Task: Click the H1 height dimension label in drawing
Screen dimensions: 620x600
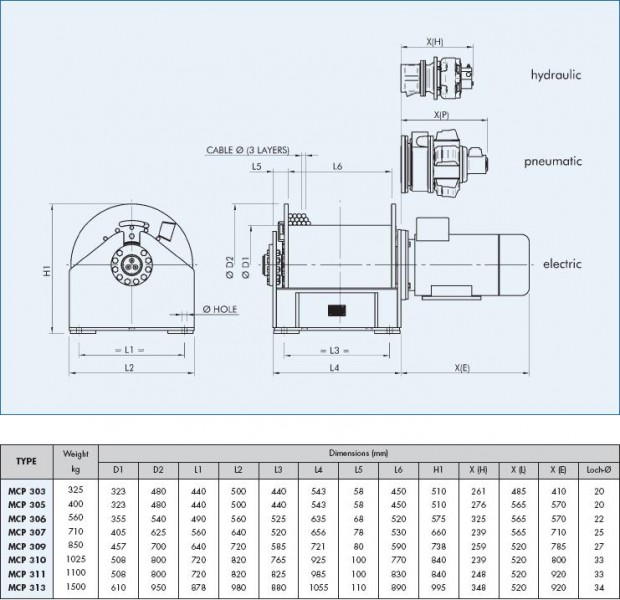Action: click(48, 270)
